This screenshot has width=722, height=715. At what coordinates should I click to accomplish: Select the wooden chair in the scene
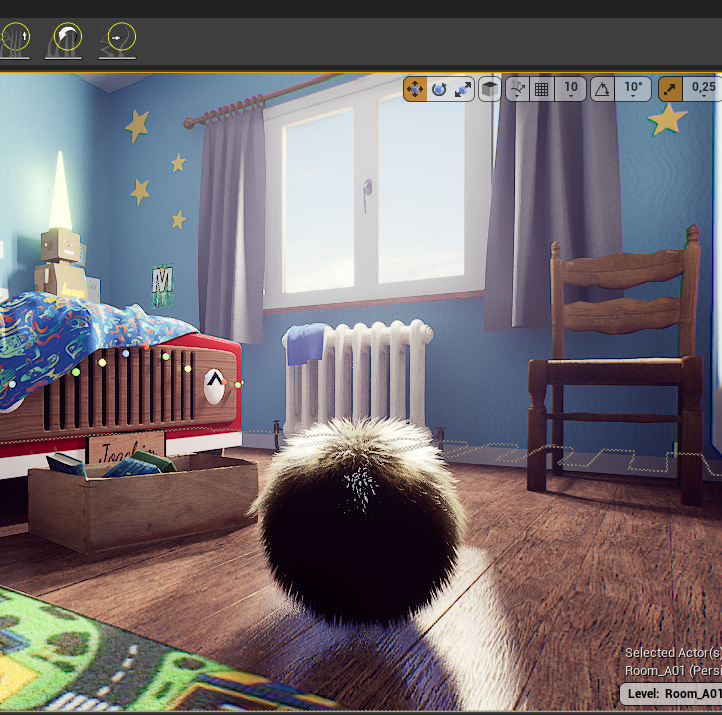(617, 370)
